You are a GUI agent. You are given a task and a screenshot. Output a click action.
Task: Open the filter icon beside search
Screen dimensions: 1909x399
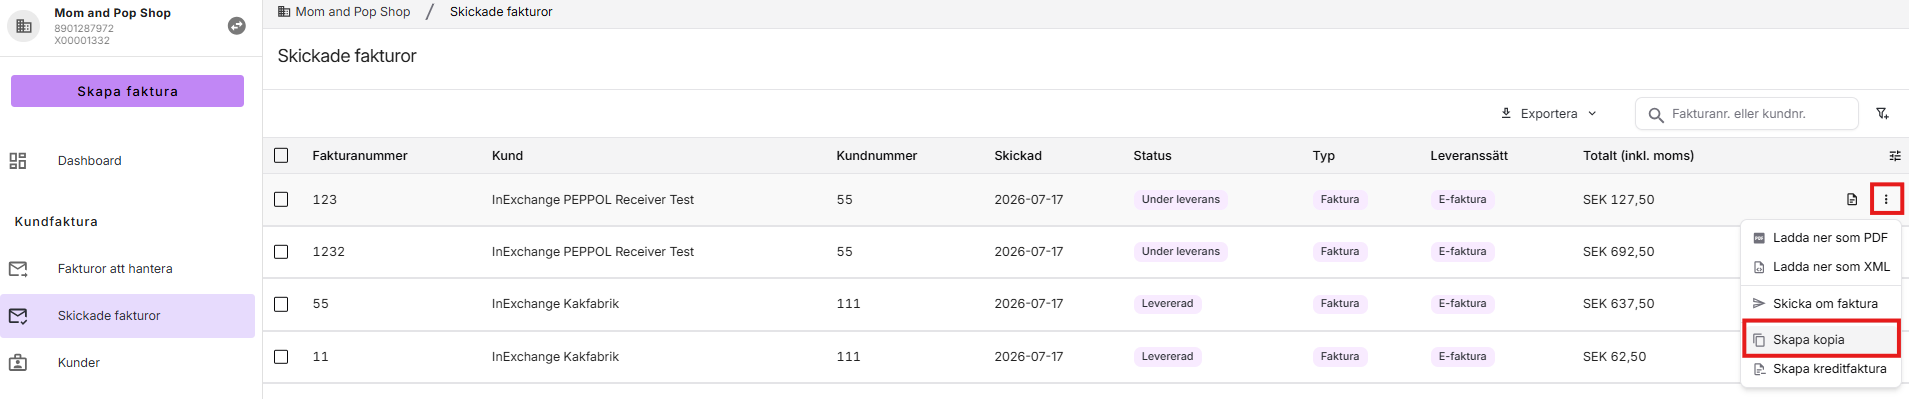tap(1883, 114)
